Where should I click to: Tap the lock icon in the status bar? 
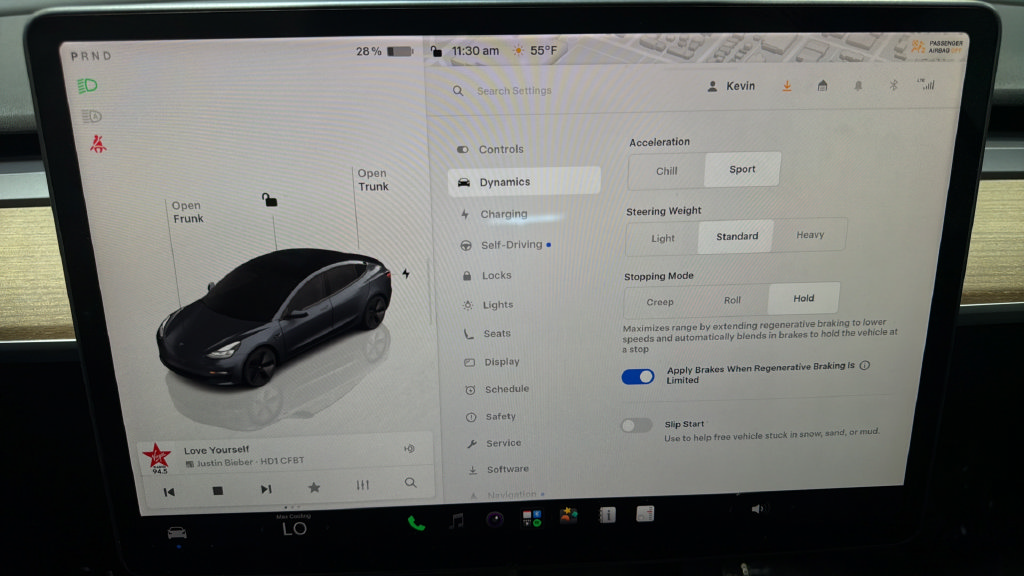pyautogui.click(x=436, y=50)
